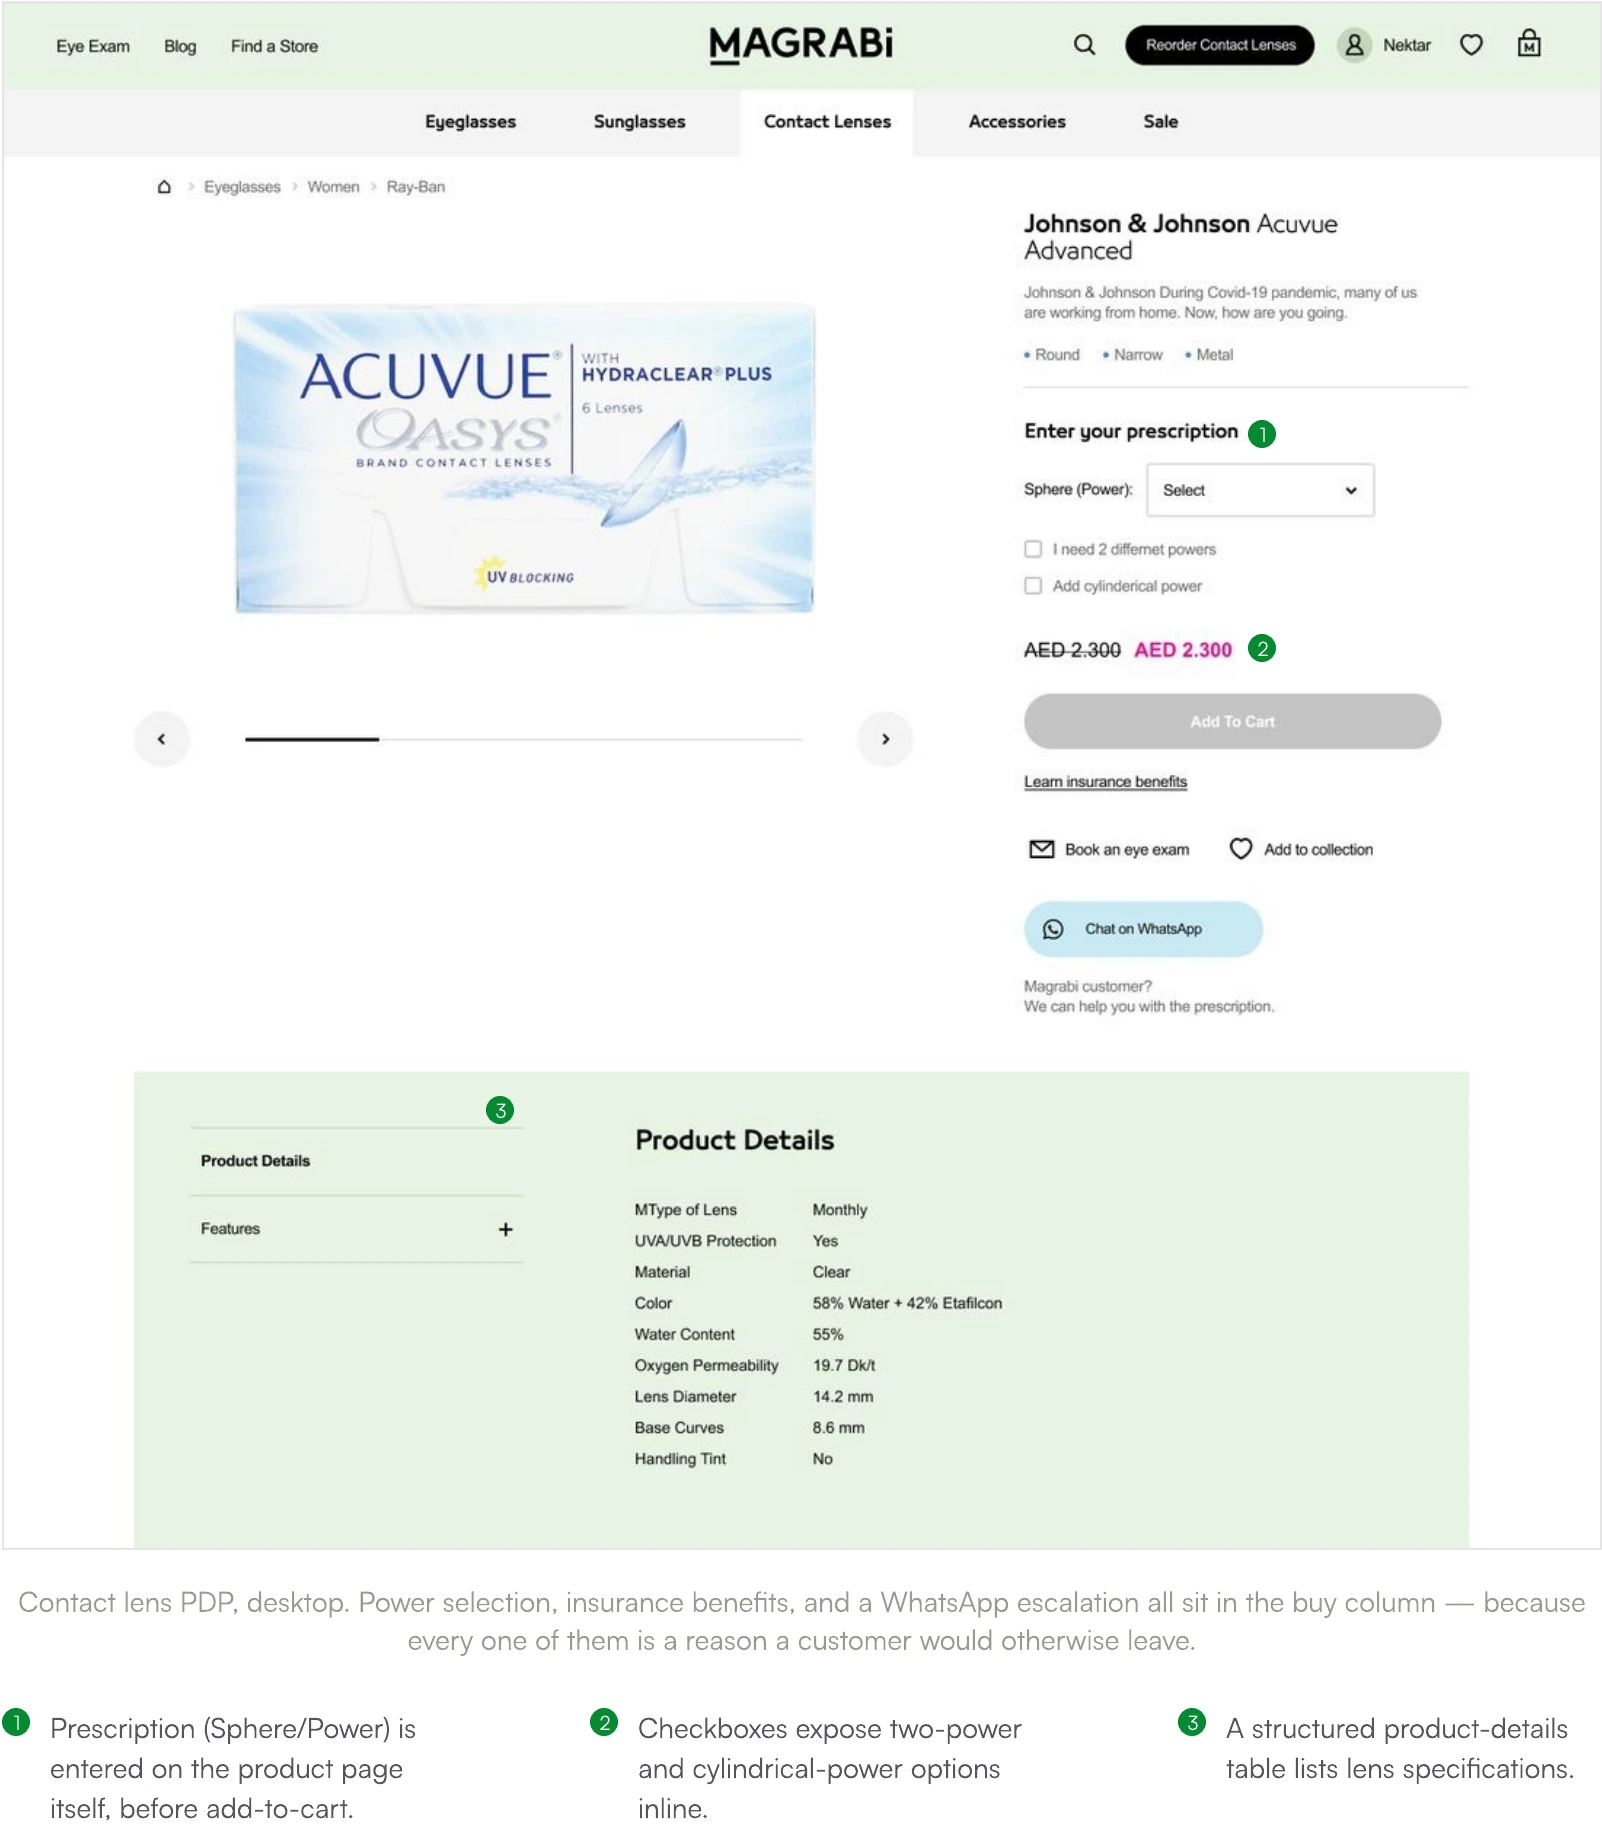
Task: Select the Product Details accordion row
Action: [356, 1161]
